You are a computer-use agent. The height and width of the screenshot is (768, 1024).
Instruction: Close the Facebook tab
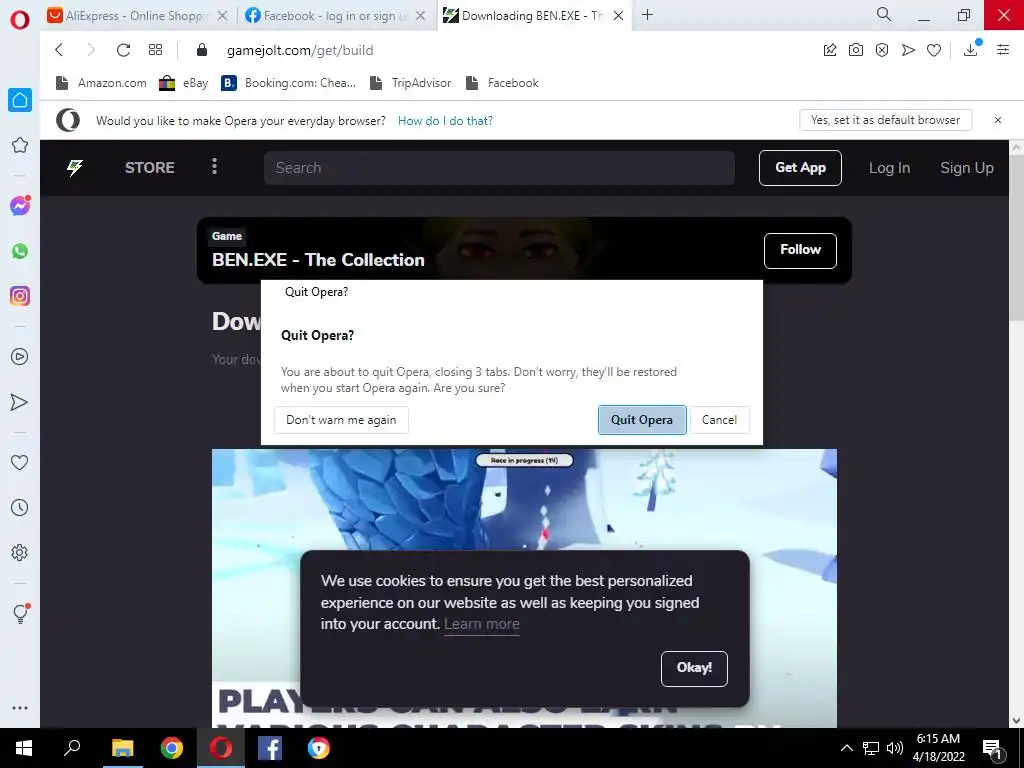tap(421, 16)
